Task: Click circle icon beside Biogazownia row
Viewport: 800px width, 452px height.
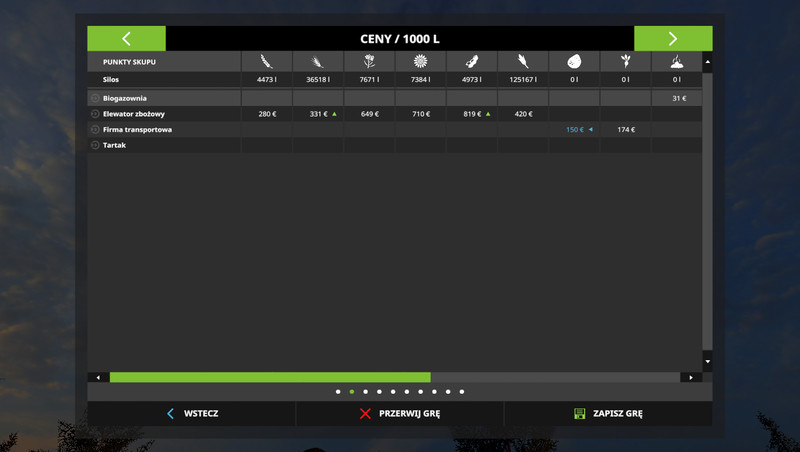Action: coord(95,99)
